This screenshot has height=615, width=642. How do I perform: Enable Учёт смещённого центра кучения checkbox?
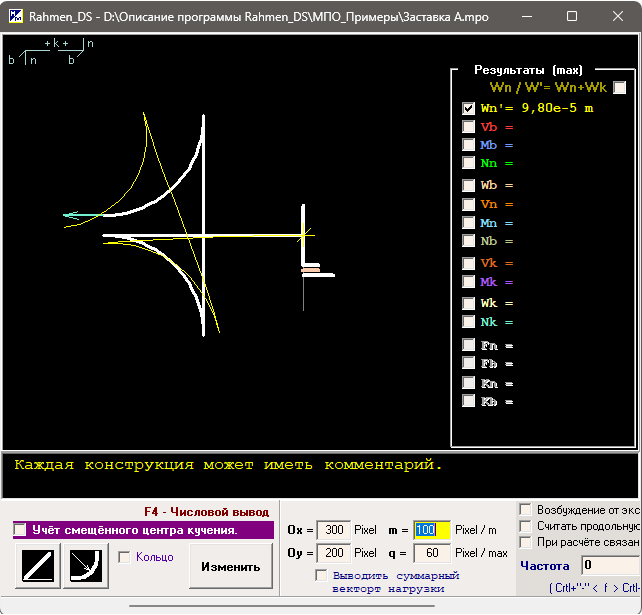20,530
